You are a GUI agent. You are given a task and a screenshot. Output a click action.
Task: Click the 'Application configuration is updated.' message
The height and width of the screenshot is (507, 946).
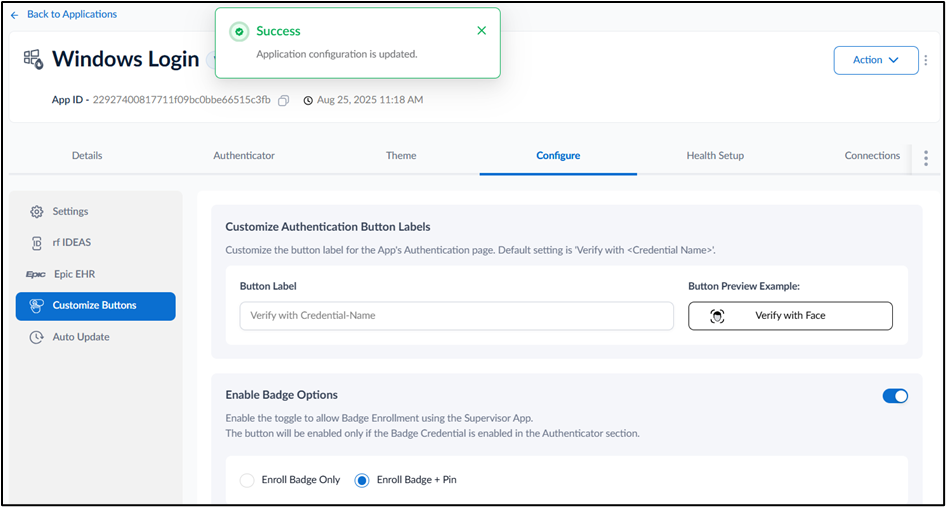coord(337,54)
